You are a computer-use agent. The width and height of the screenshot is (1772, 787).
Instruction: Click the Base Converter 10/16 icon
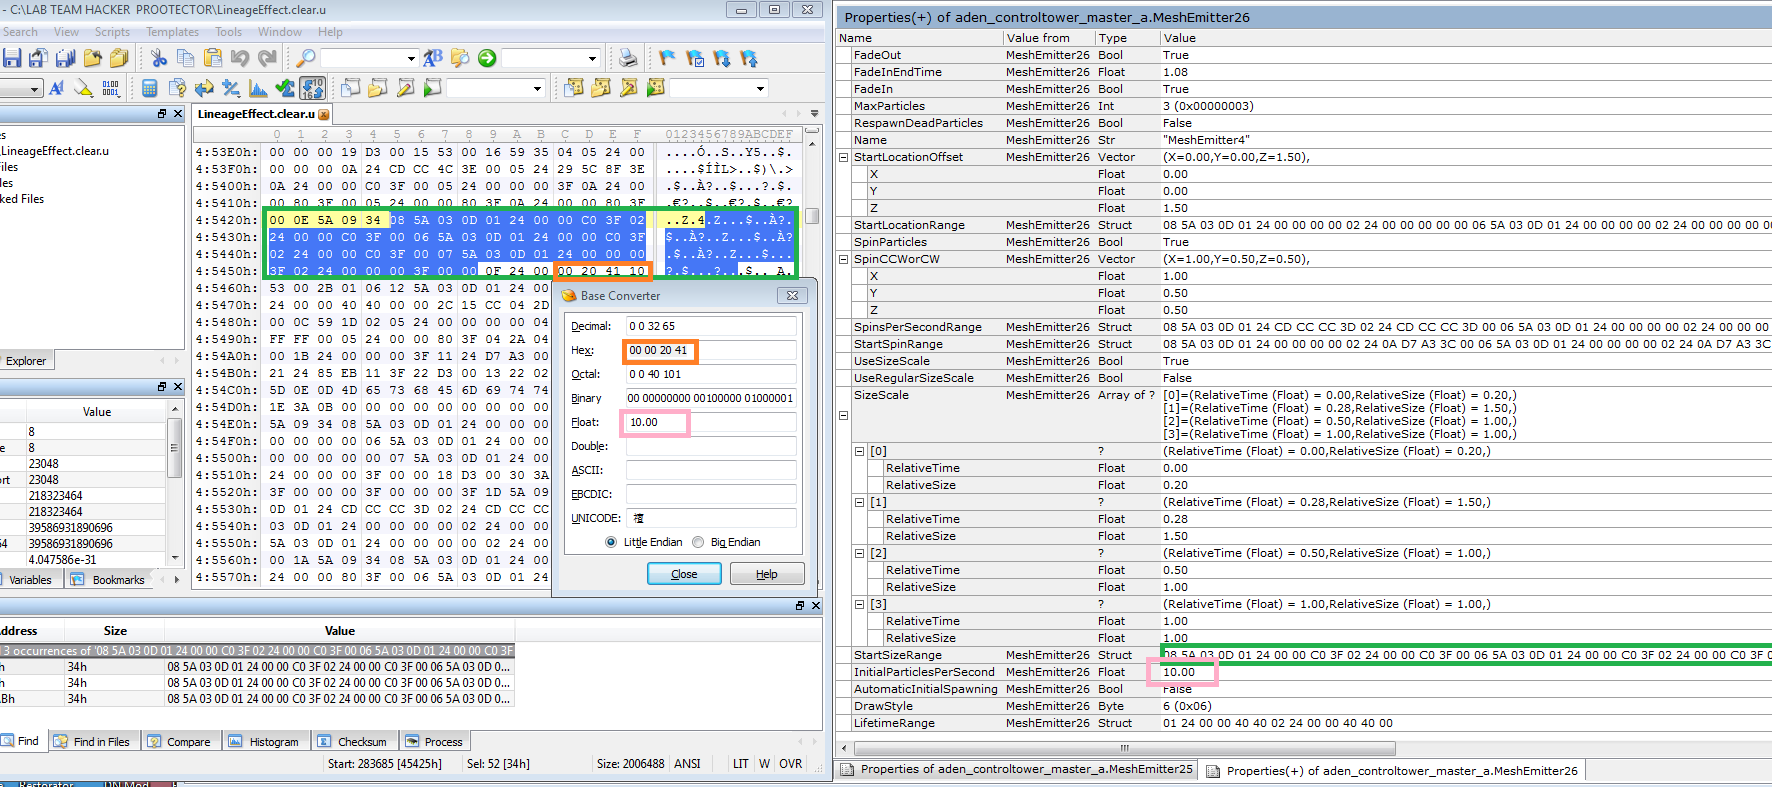coord(312,88)
